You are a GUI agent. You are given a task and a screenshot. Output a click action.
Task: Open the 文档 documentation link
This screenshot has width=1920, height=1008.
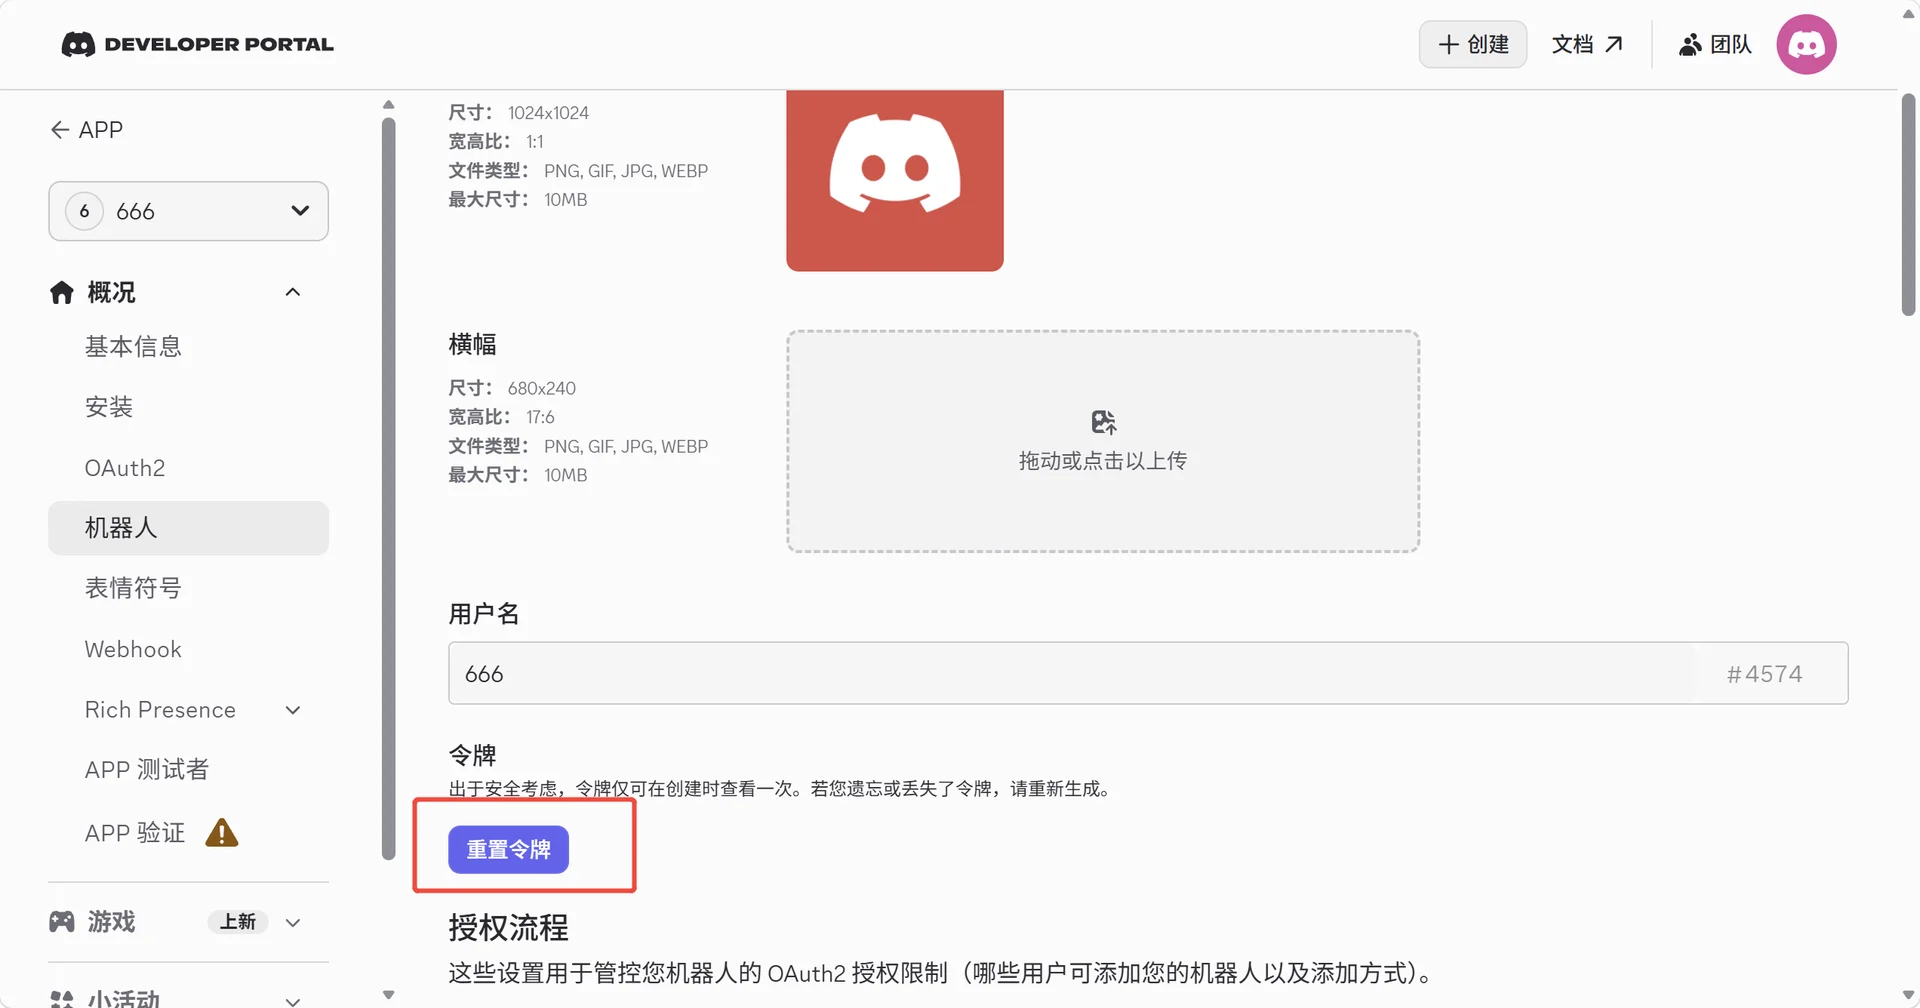(1587, 44)
